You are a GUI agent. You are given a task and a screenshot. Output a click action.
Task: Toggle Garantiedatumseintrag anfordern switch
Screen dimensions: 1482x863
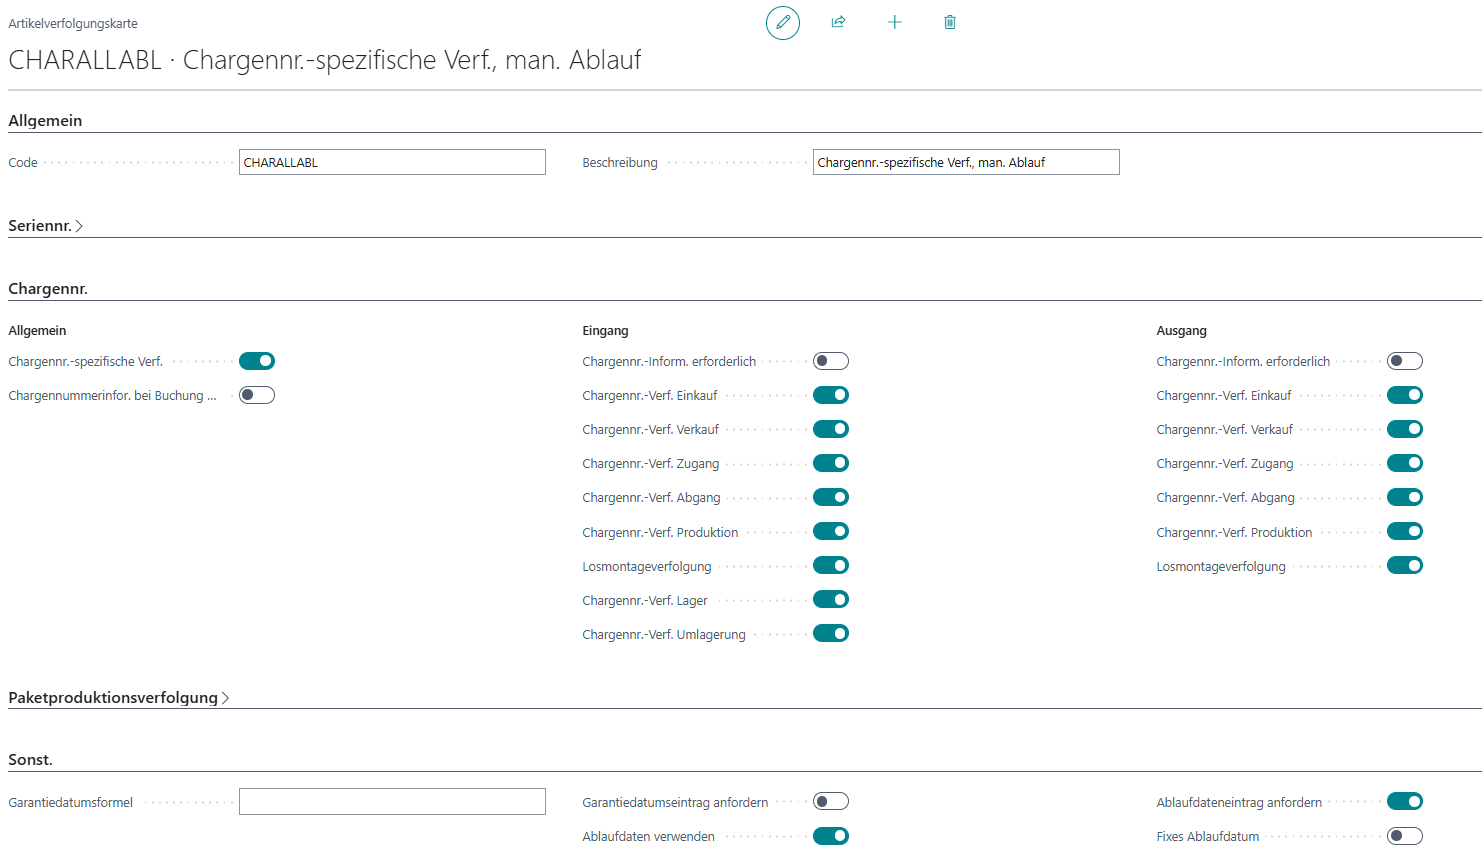click(831, 801)
